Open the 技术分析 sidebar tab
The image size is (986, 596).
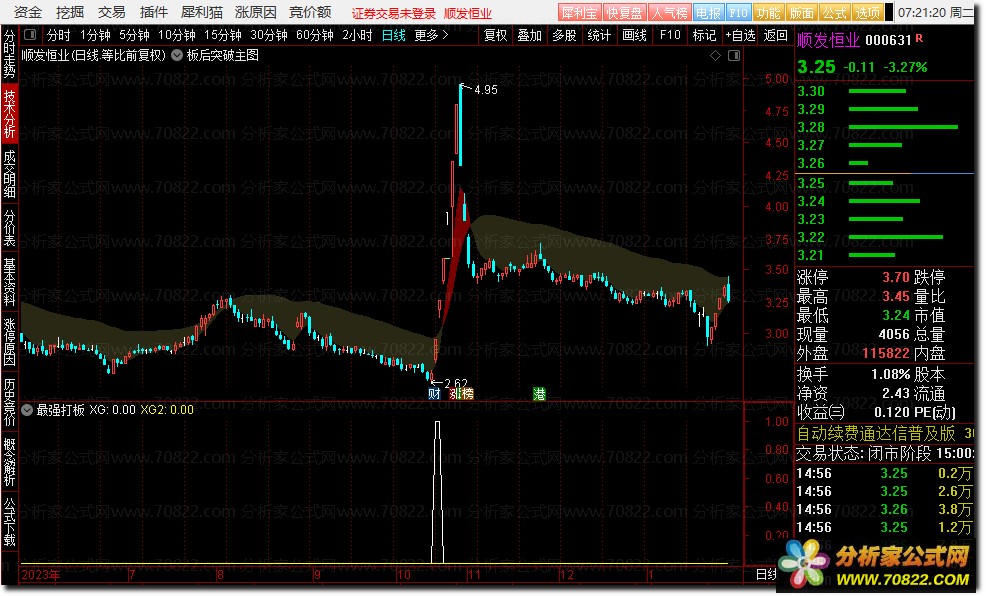9,113
